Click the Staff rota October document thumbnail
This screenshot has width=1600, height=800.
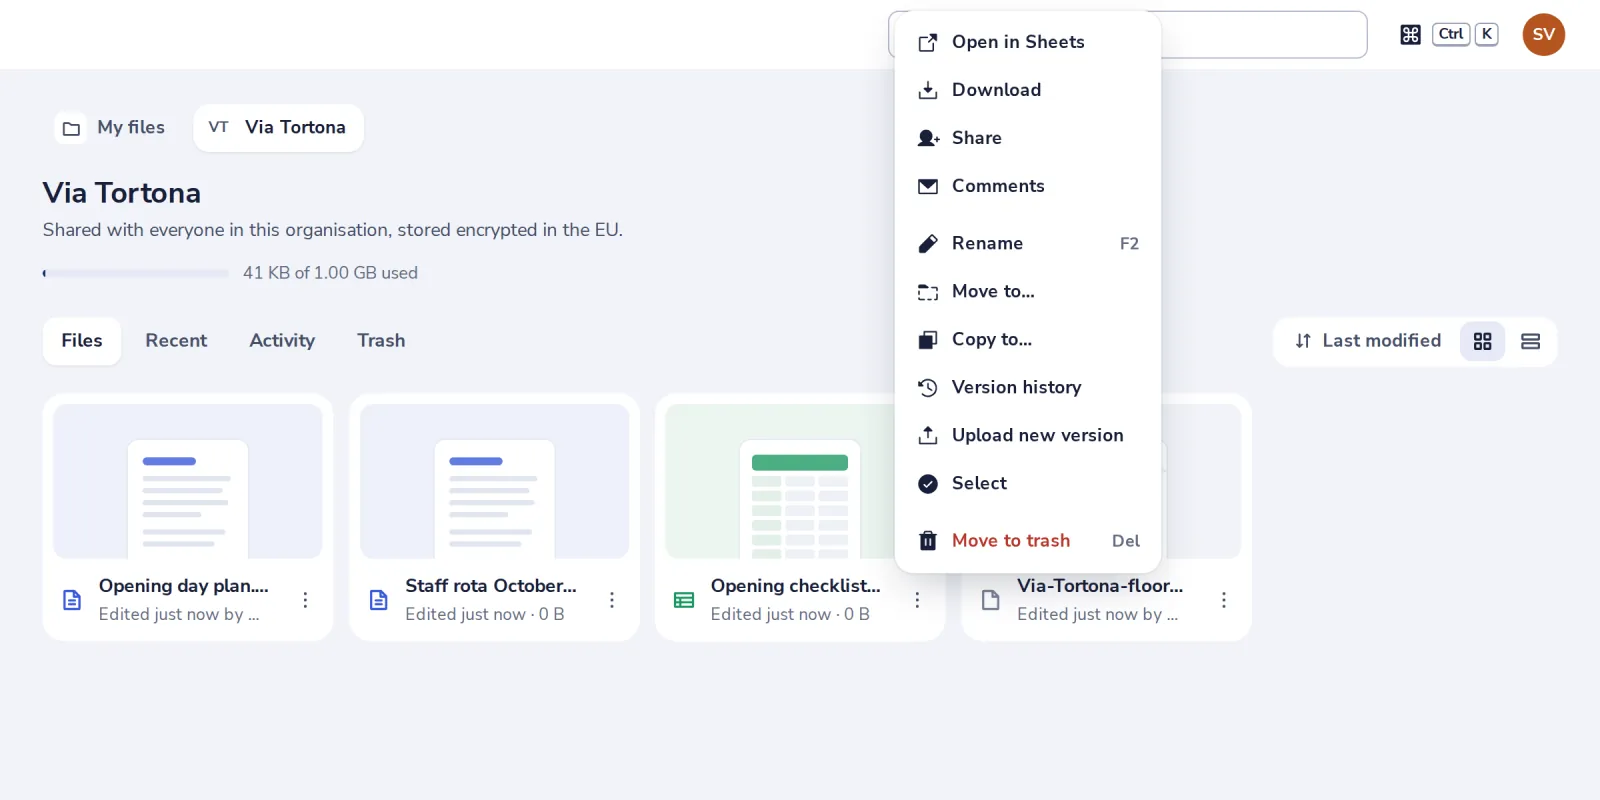tap(495, 481)
